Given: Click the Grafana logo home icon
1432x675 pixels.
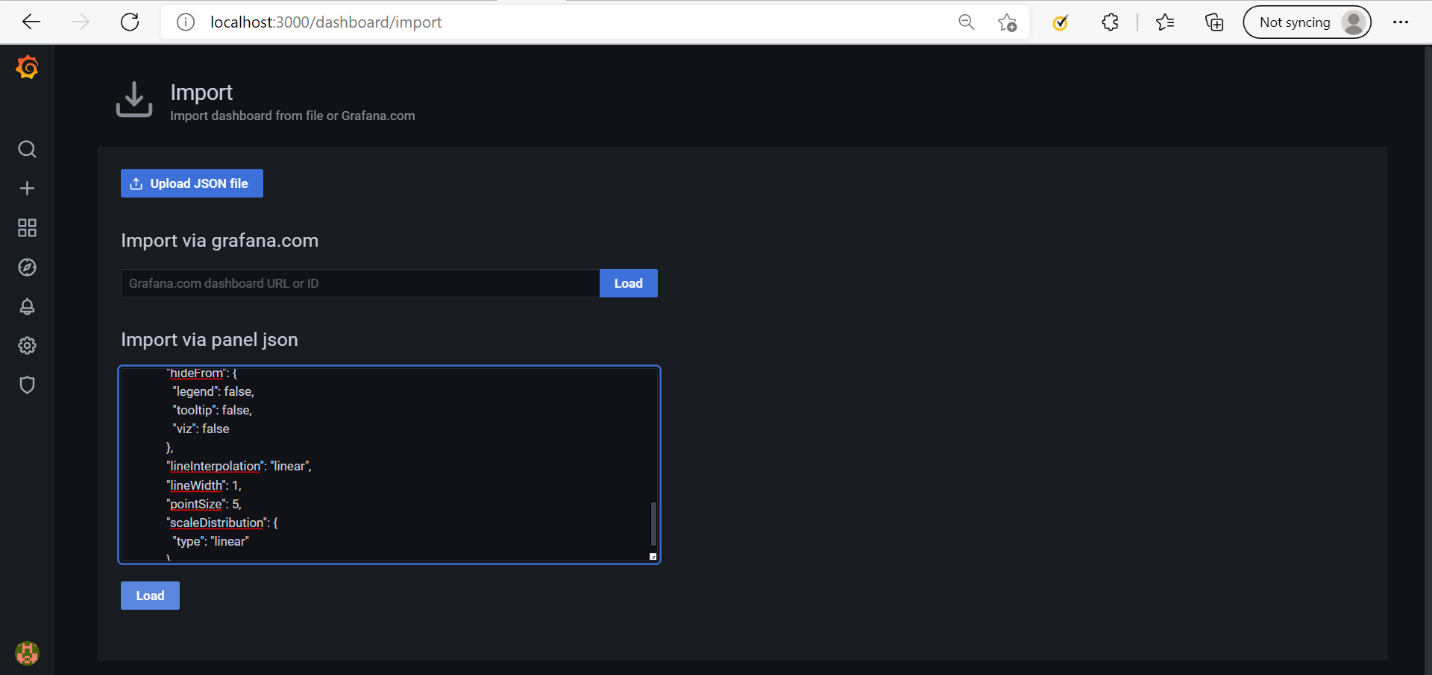Looking at the screenshot, I should 27,68.
